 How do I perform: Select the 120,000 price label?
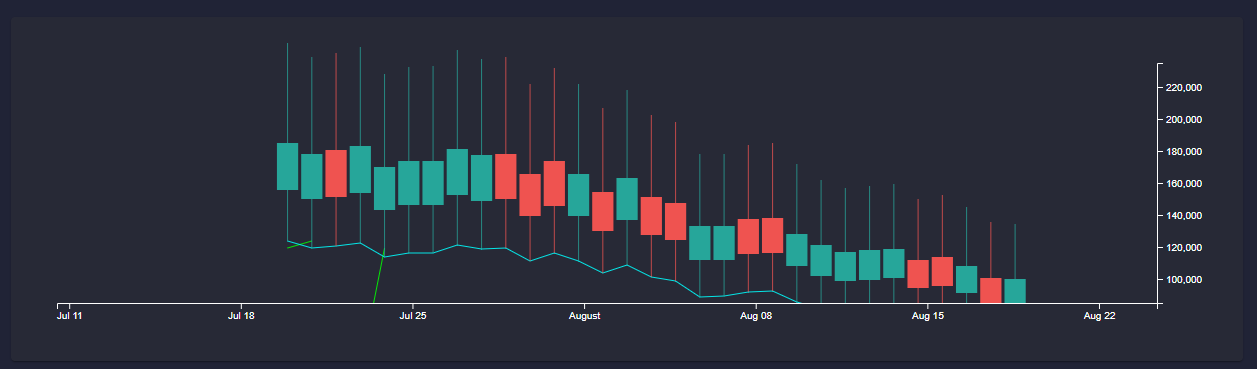point(1183,248)
